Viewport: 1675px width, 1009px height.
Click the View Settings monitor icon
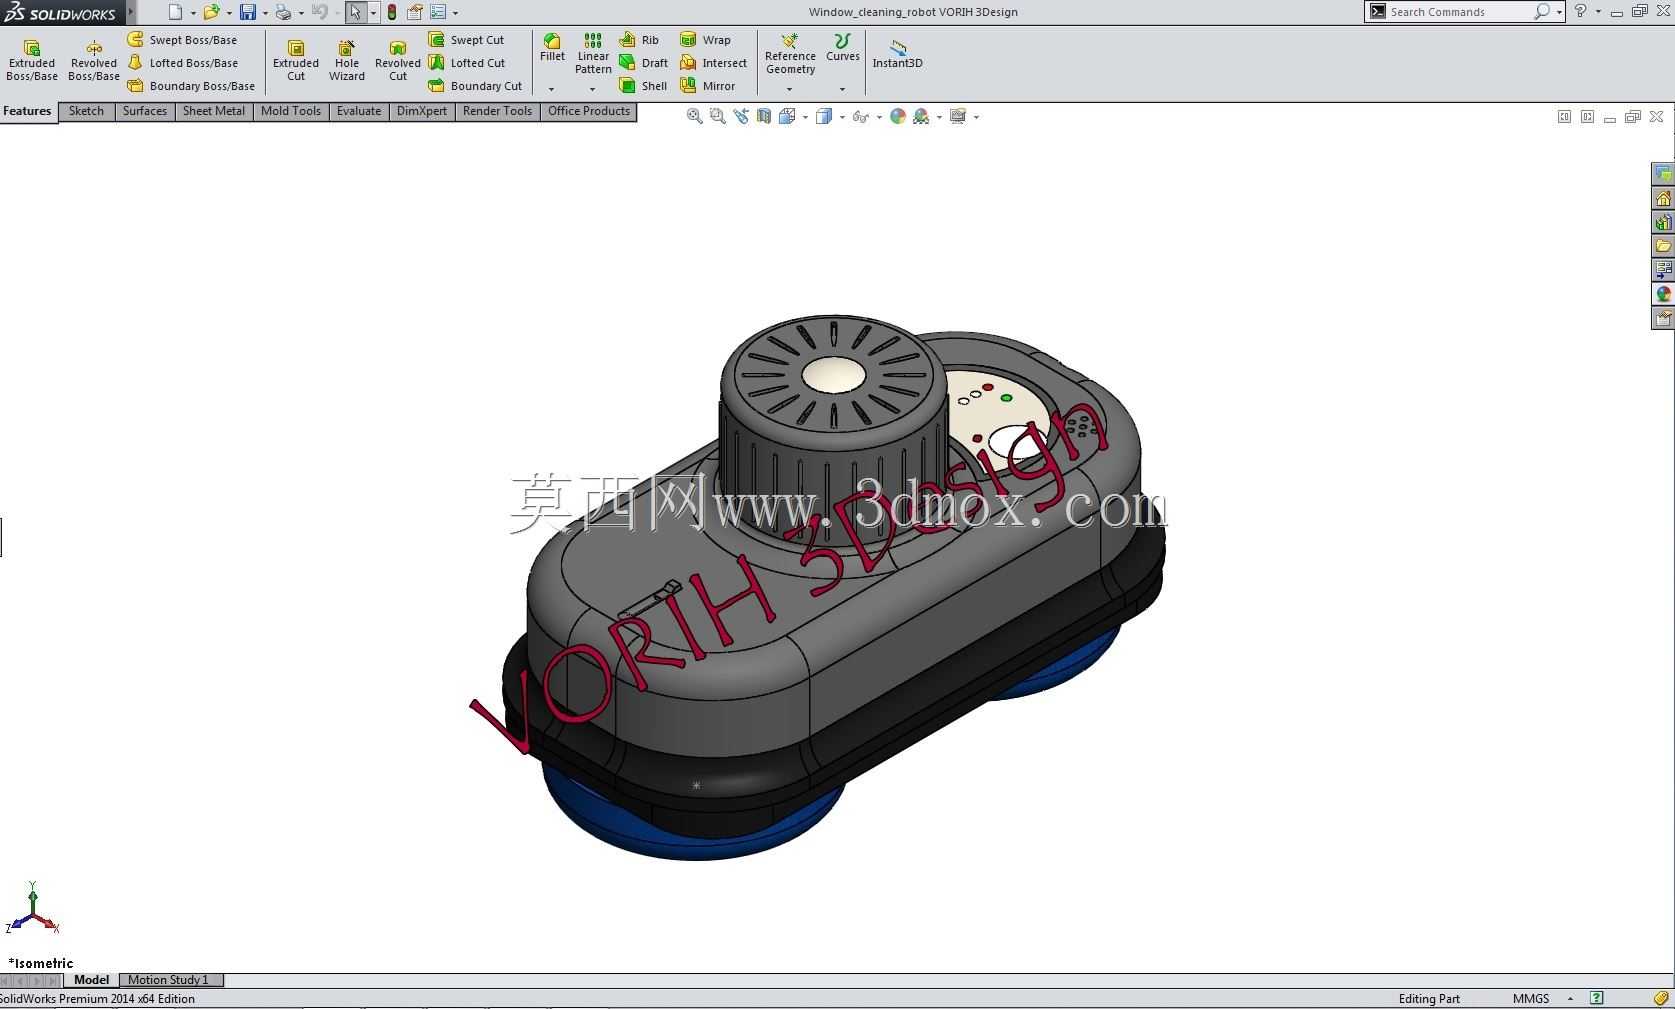(958, 116)
